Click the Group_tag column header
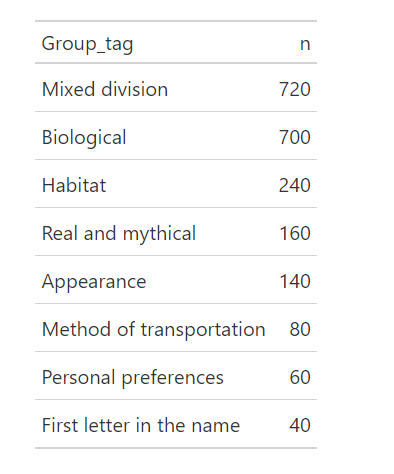This screenshot has width=394, height=474. [x=87, y=44]
